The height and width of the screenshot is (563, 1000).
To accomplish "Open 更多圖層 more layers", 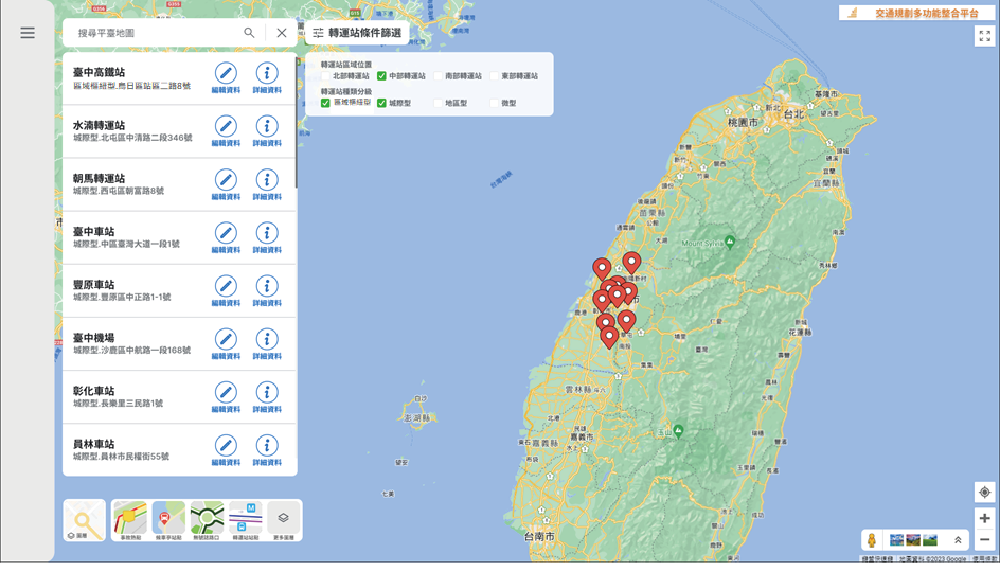I will tap(283, 520).
